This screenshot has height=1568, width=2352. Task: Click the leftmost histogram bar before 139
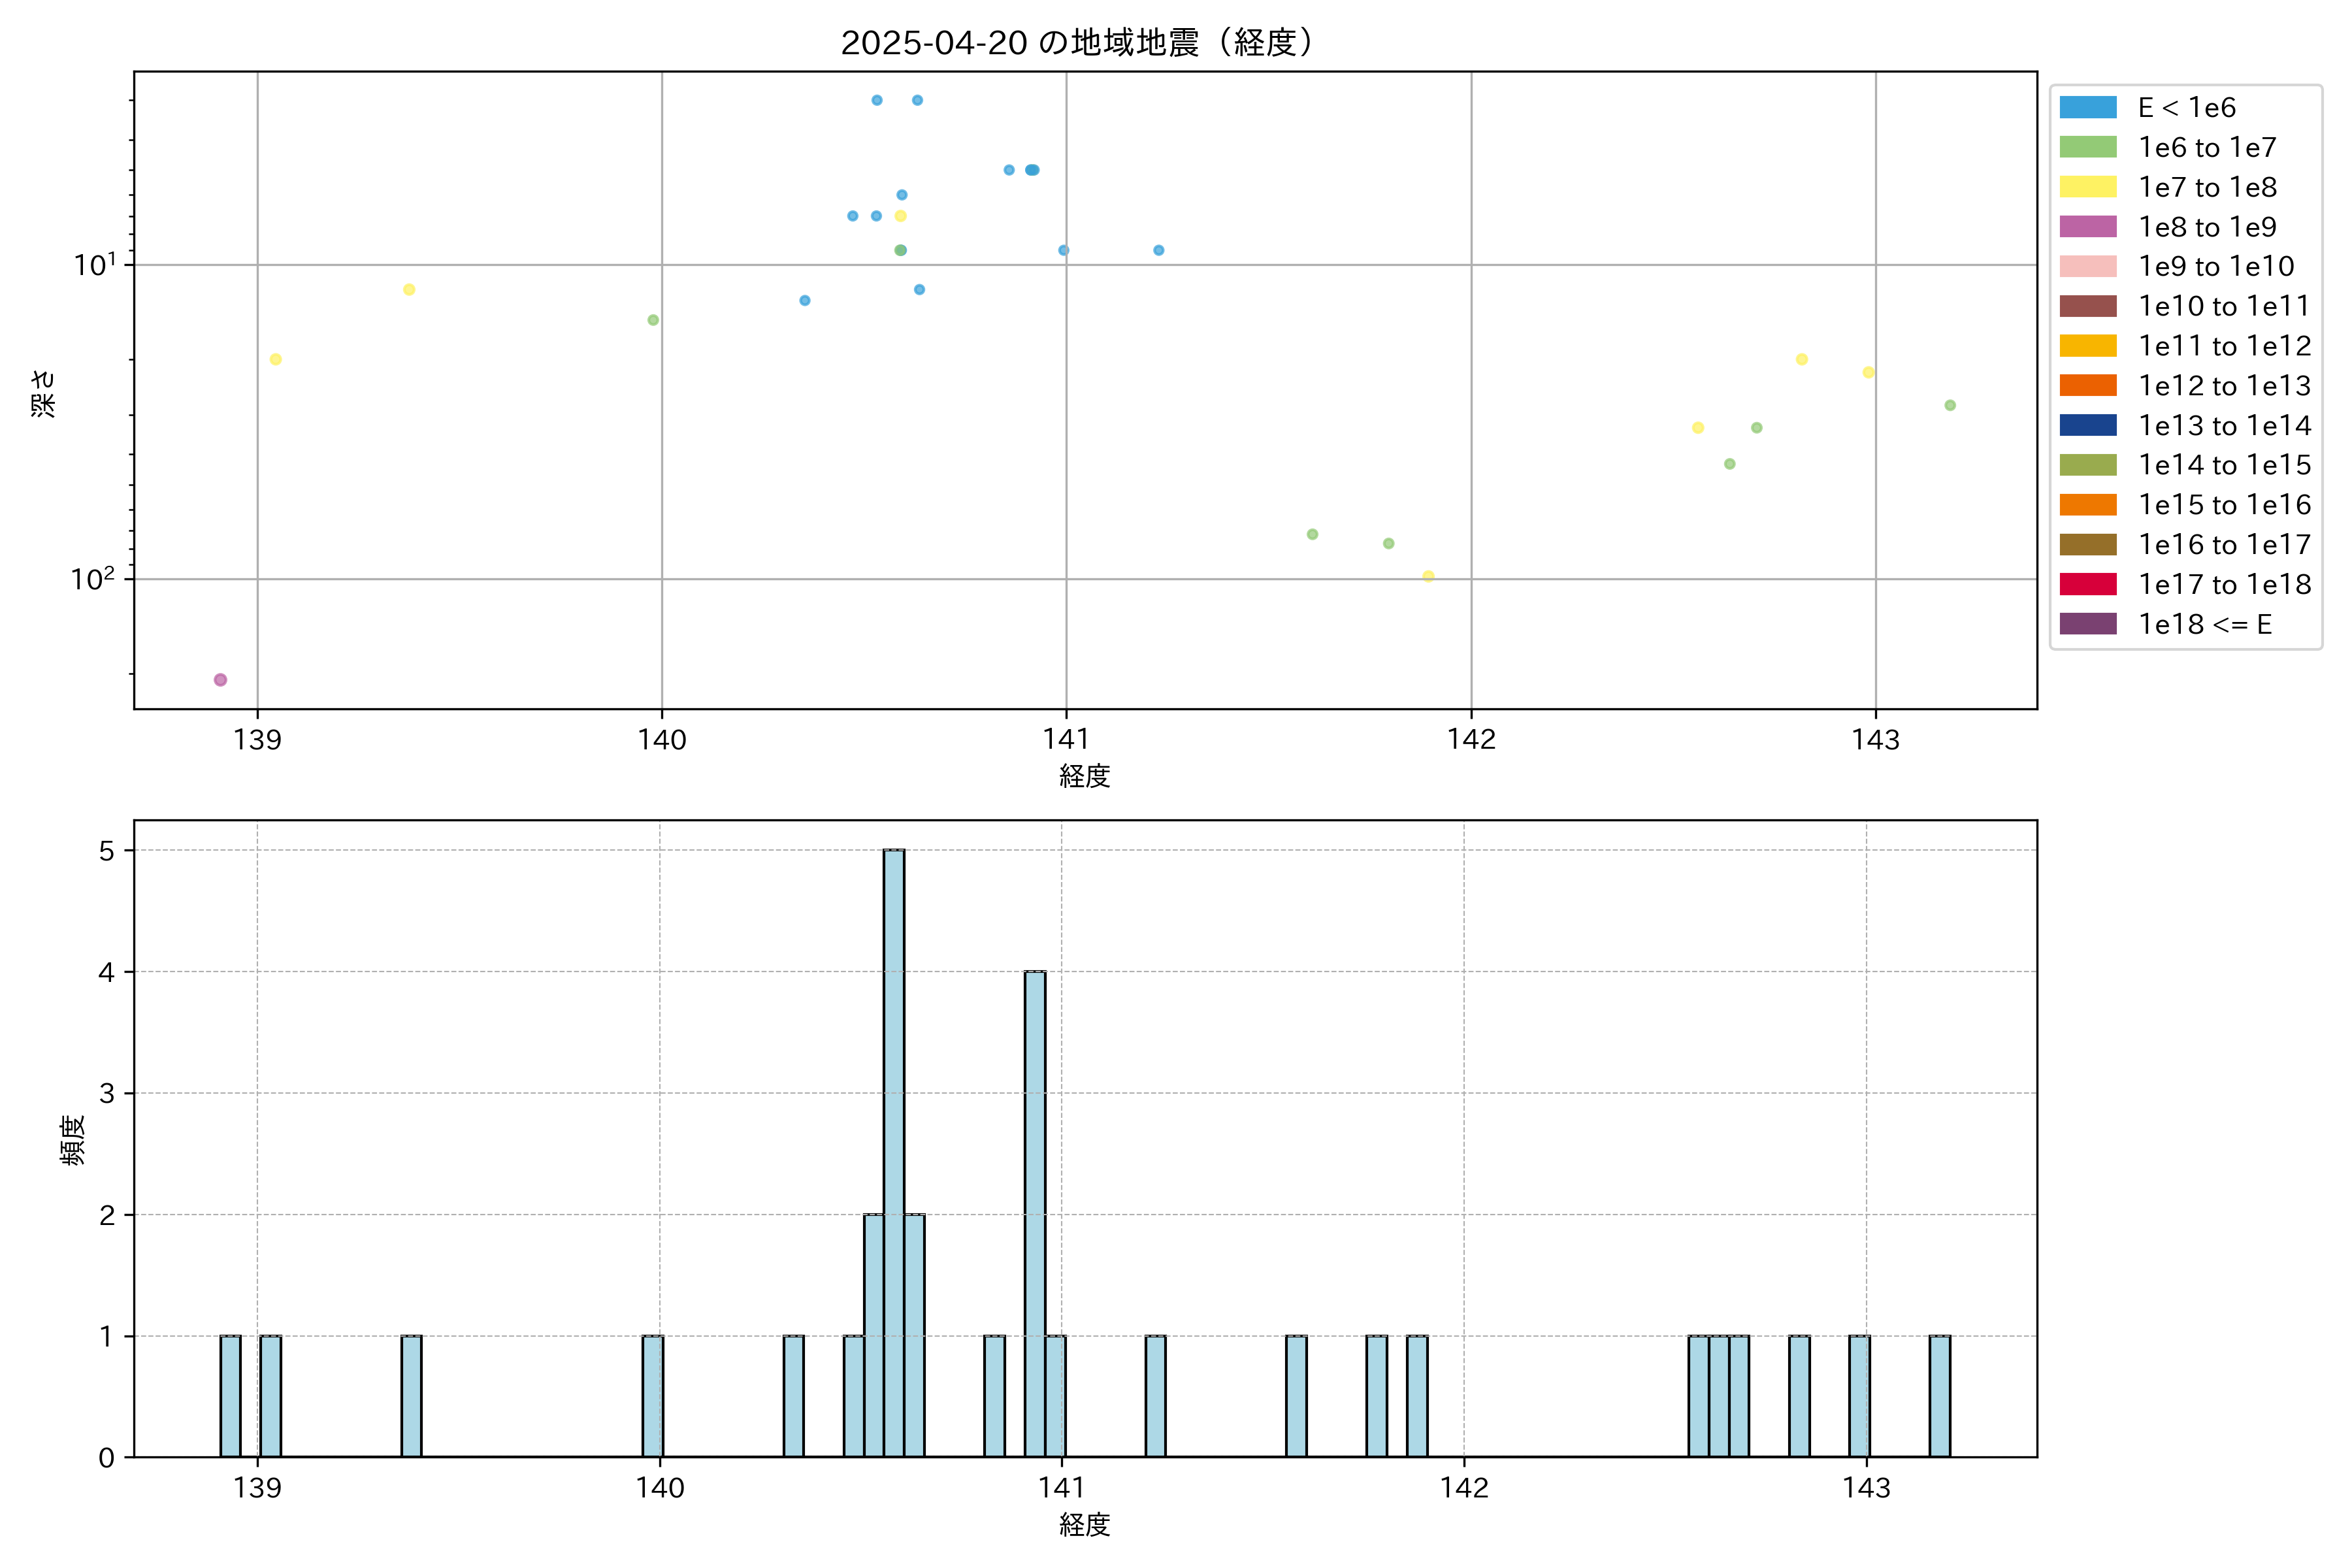[230, 1396]
